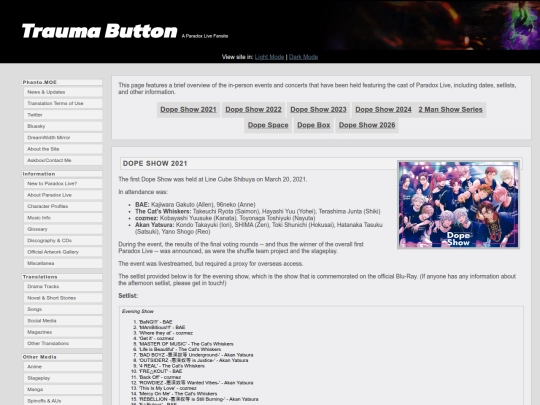Open Music Info page
540x405 pixels.
click(63, 218)
